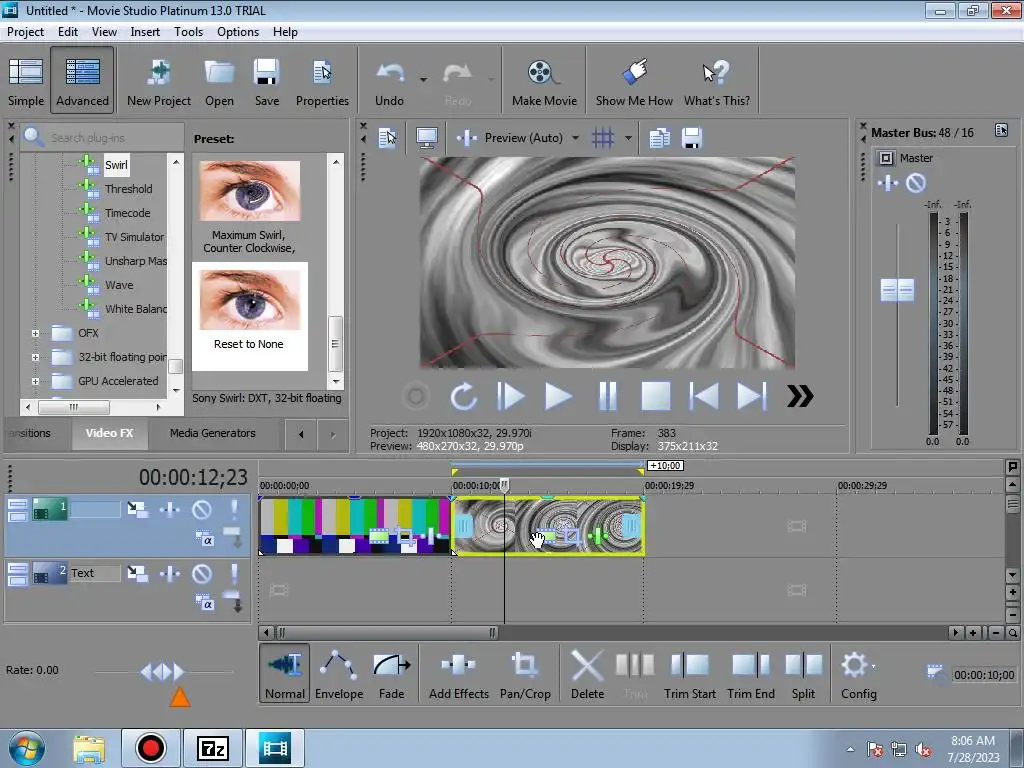Toggle the preview overlays grid
Image resolution: width=1024 pixels, height=768 pixels.
(x=603, y=138)
